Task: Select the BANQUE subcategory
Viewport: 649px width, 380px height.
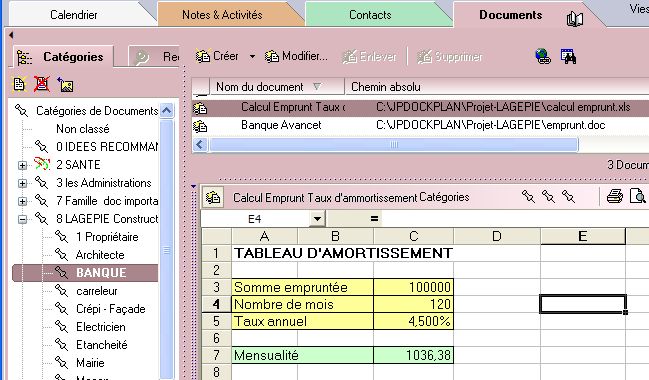Action: 101,273
